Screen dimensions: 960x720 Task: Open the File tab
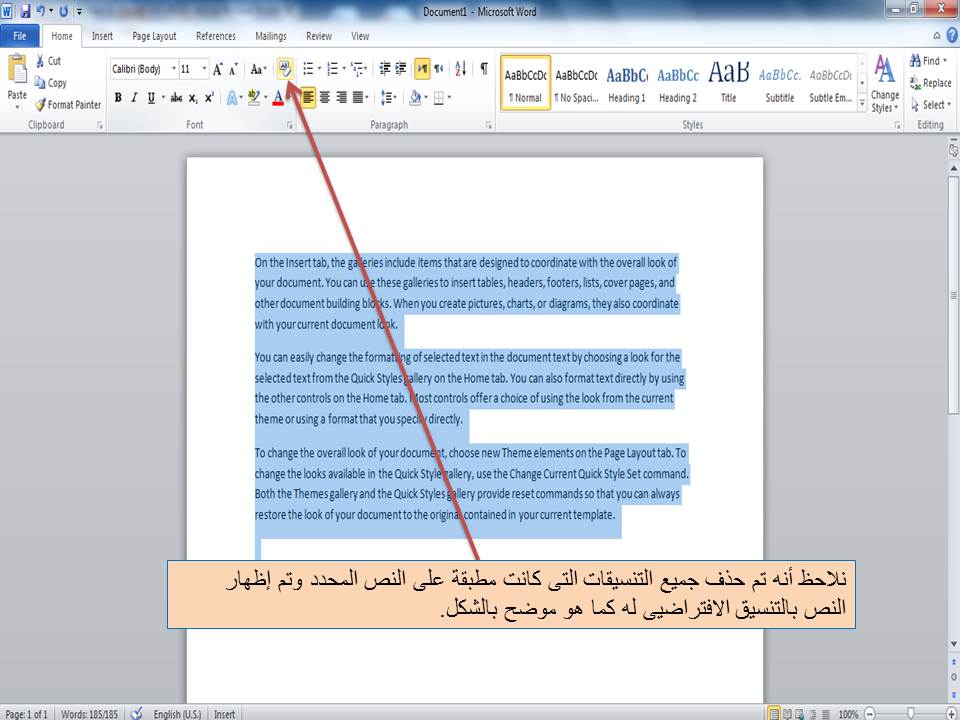click(x=20, y=36)
